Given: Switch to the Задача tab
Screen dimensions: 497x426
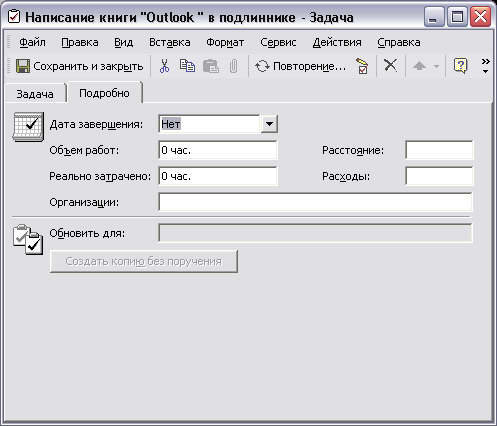Looking at the screenshot, I should [x=35, y=94].
